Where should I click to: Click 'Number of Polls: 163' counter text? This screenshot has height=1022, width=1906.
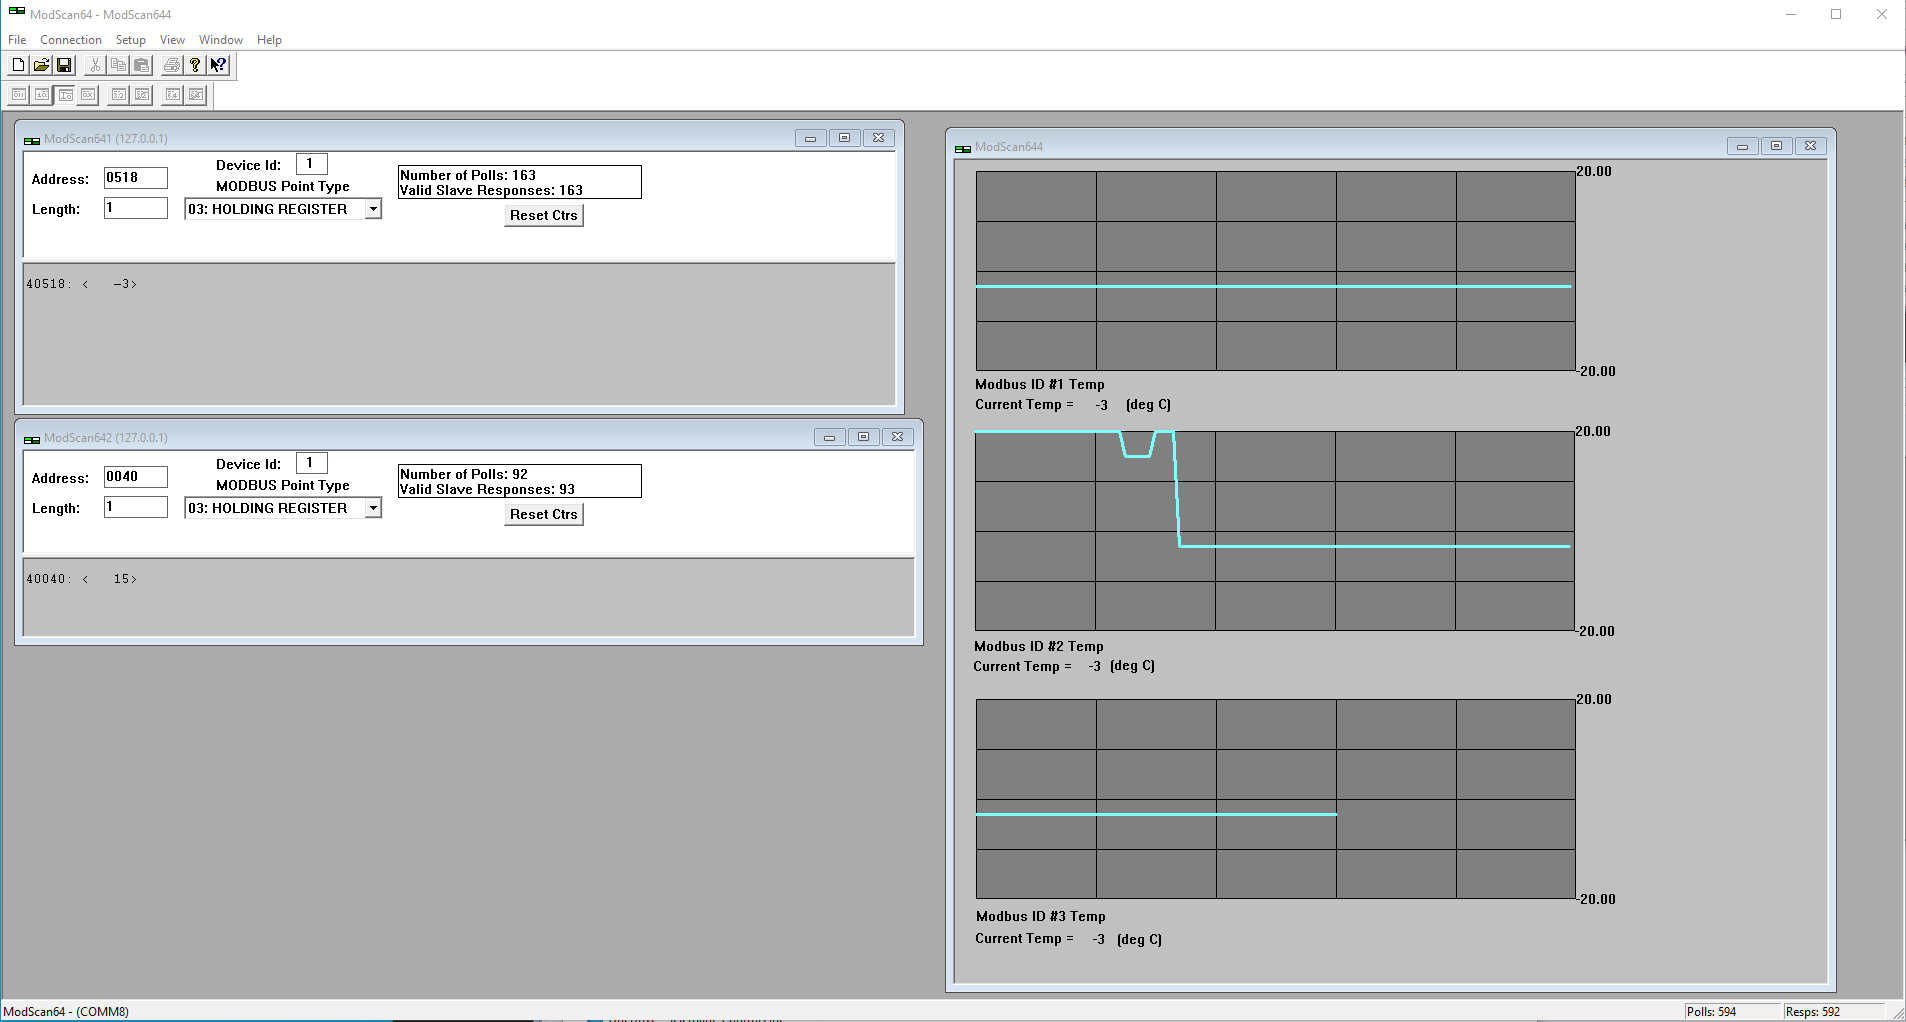point(468,175)
